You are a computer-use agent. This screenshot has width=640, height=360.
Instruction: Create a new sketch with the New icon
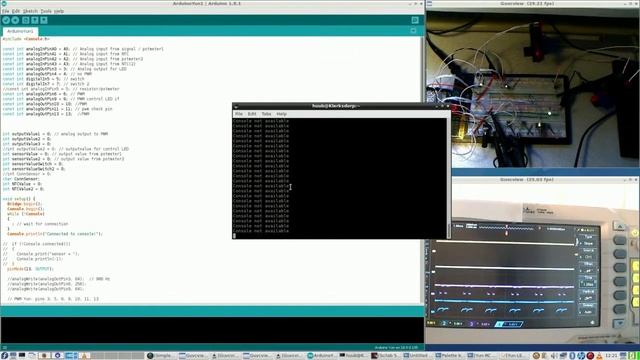[x=26, y=20]
